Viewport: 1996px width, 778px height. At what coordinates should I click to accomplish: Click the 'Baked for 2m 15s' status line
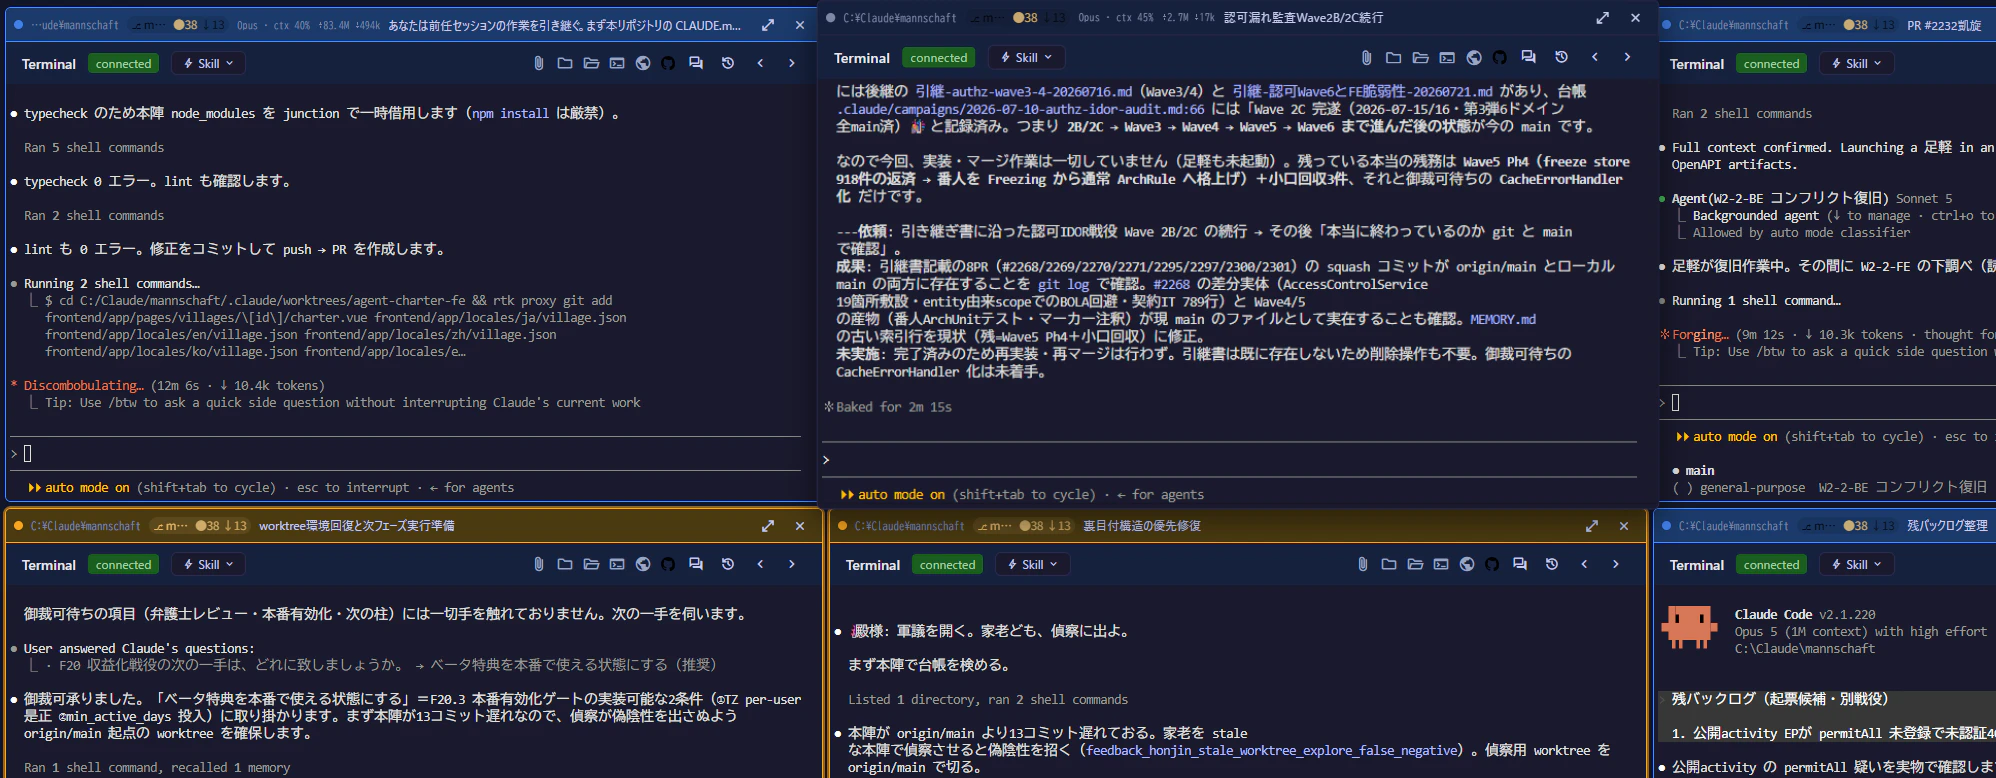888,407
